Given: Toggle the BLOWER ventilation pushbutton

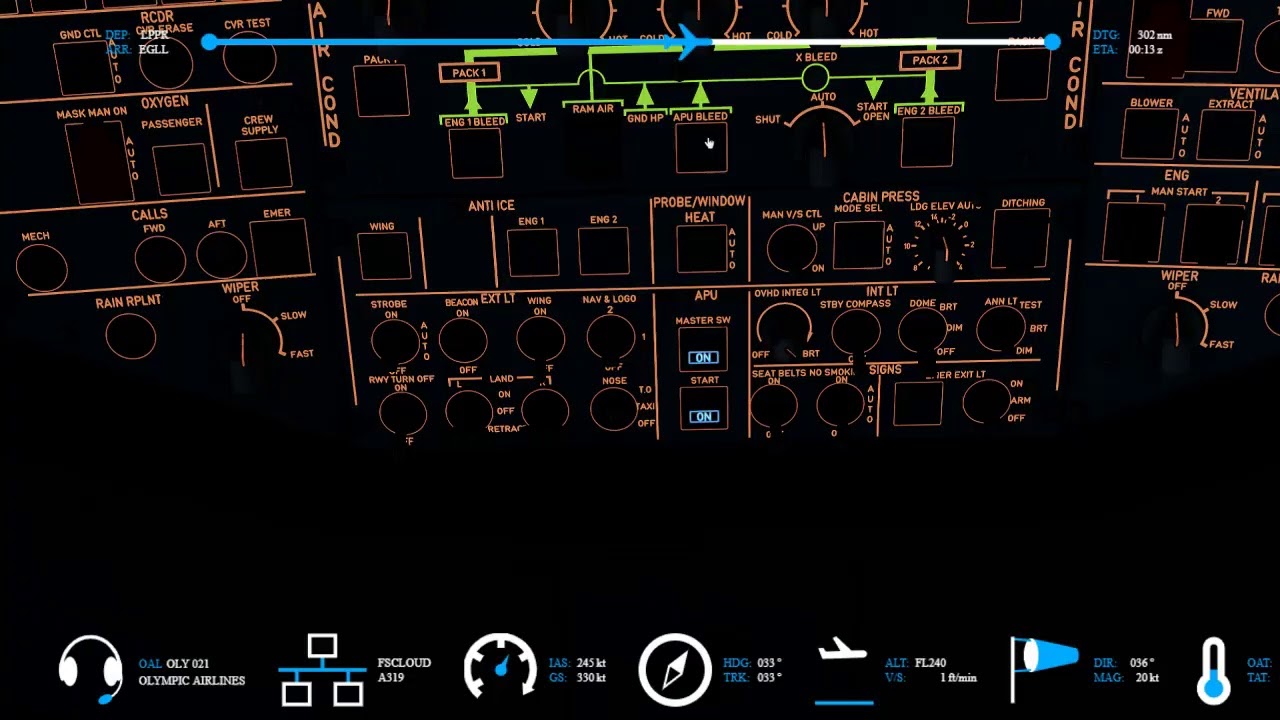Looking at the screenshot, I should [x=1151, y=136].
